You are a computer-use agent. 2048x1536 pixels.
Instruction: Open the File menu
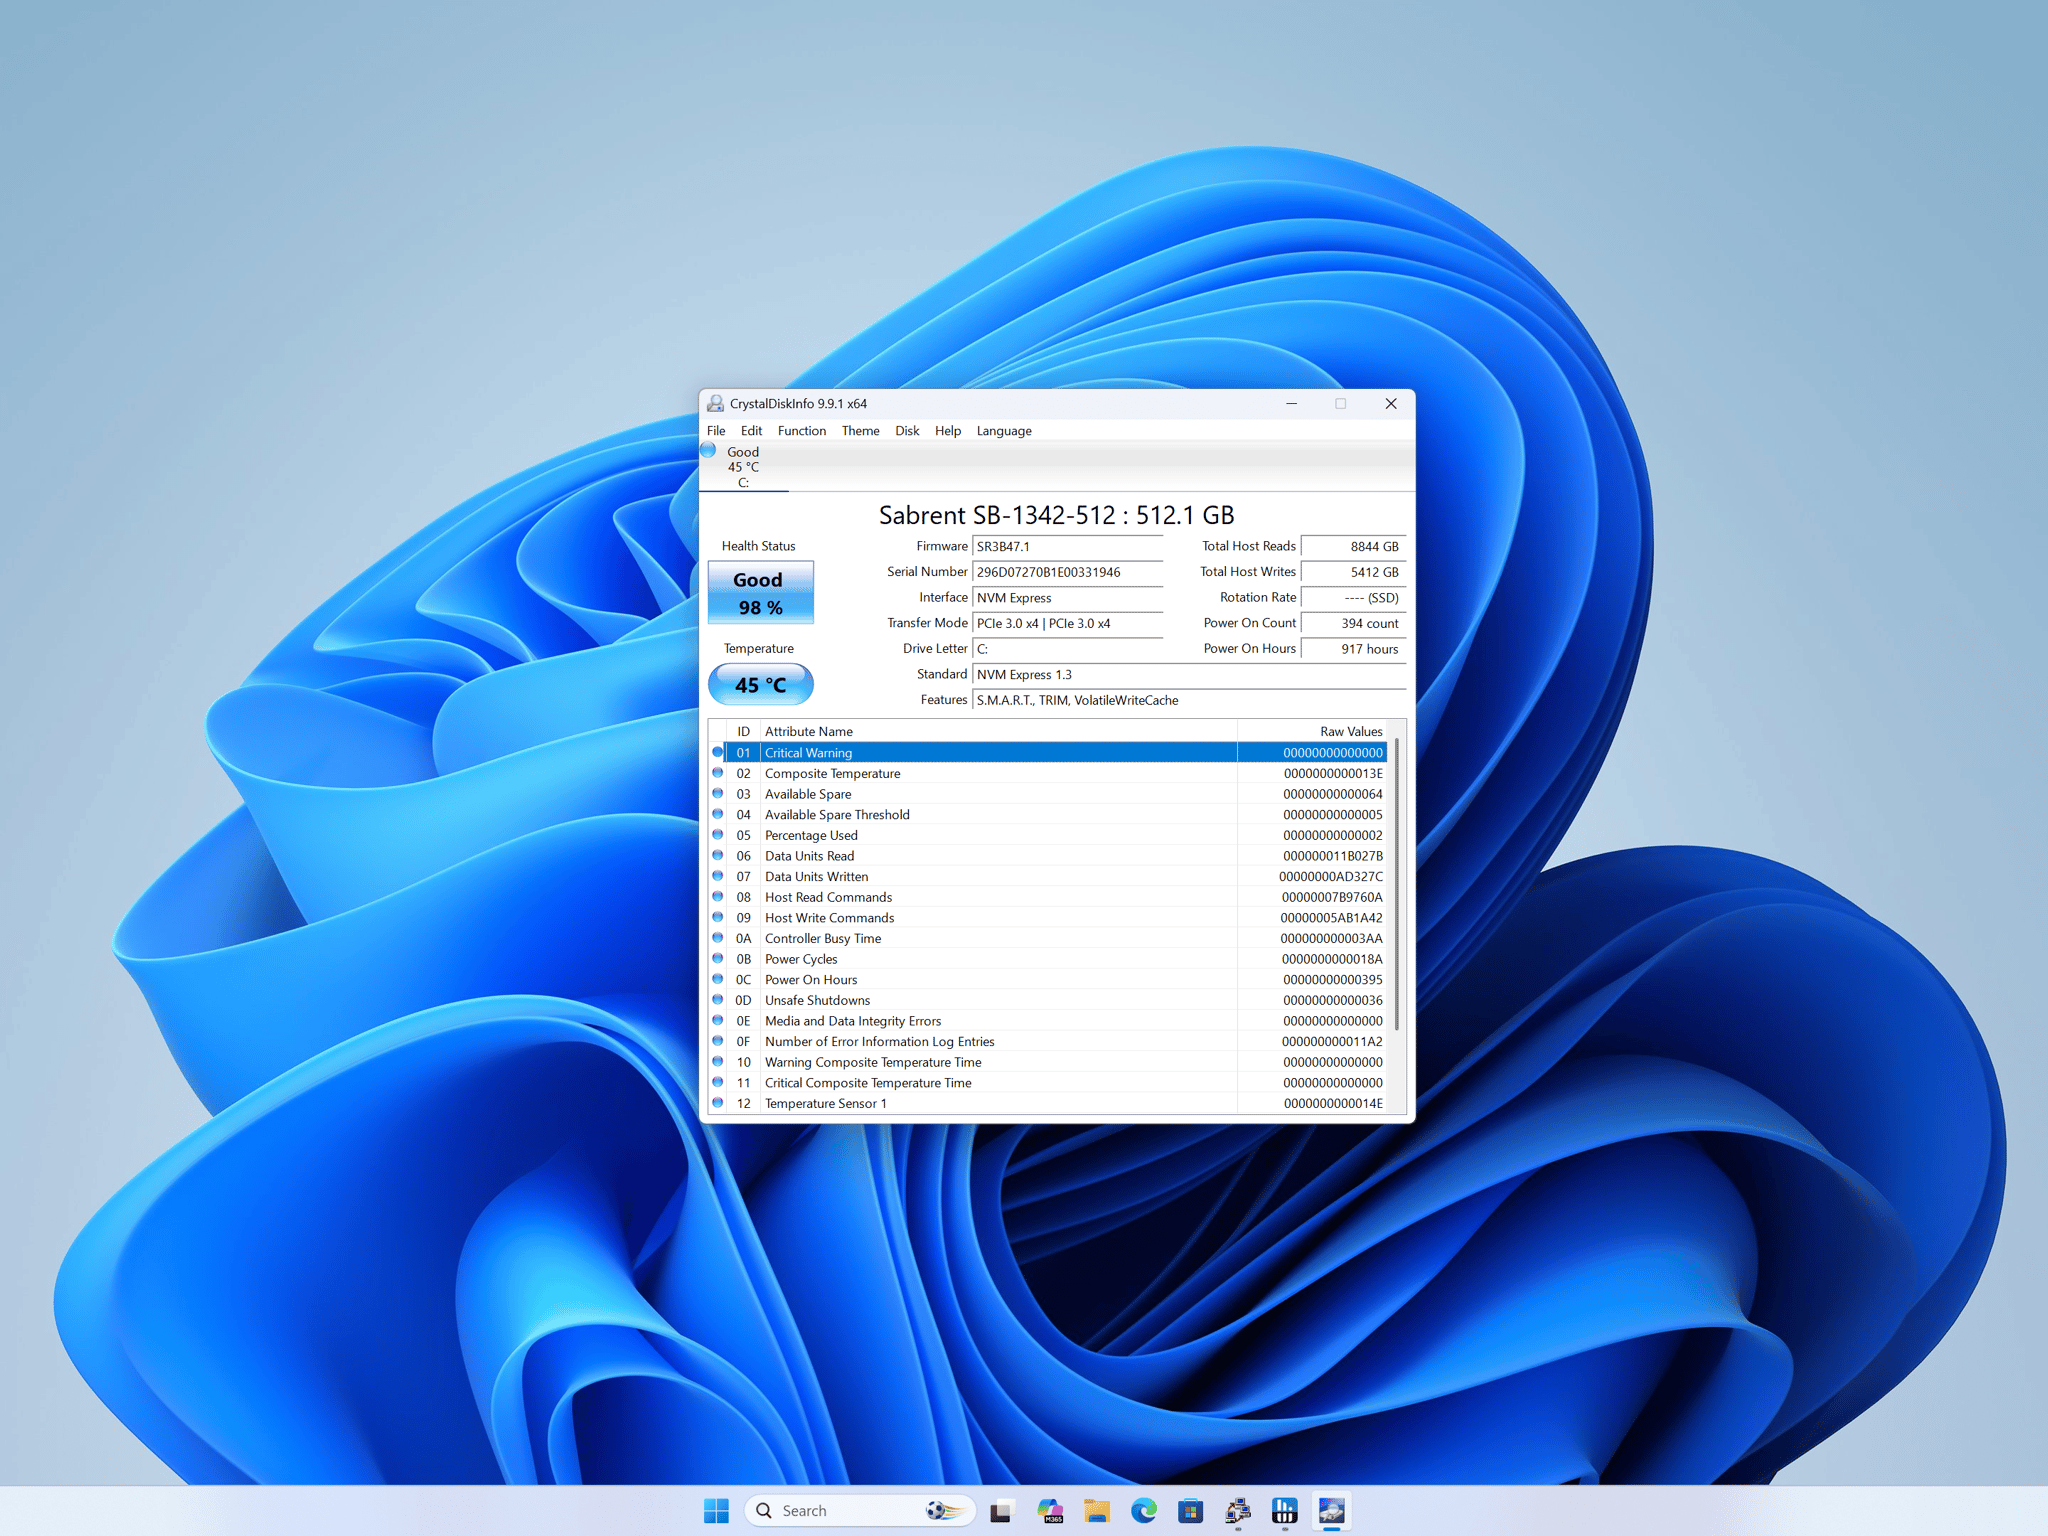point(716,431)
